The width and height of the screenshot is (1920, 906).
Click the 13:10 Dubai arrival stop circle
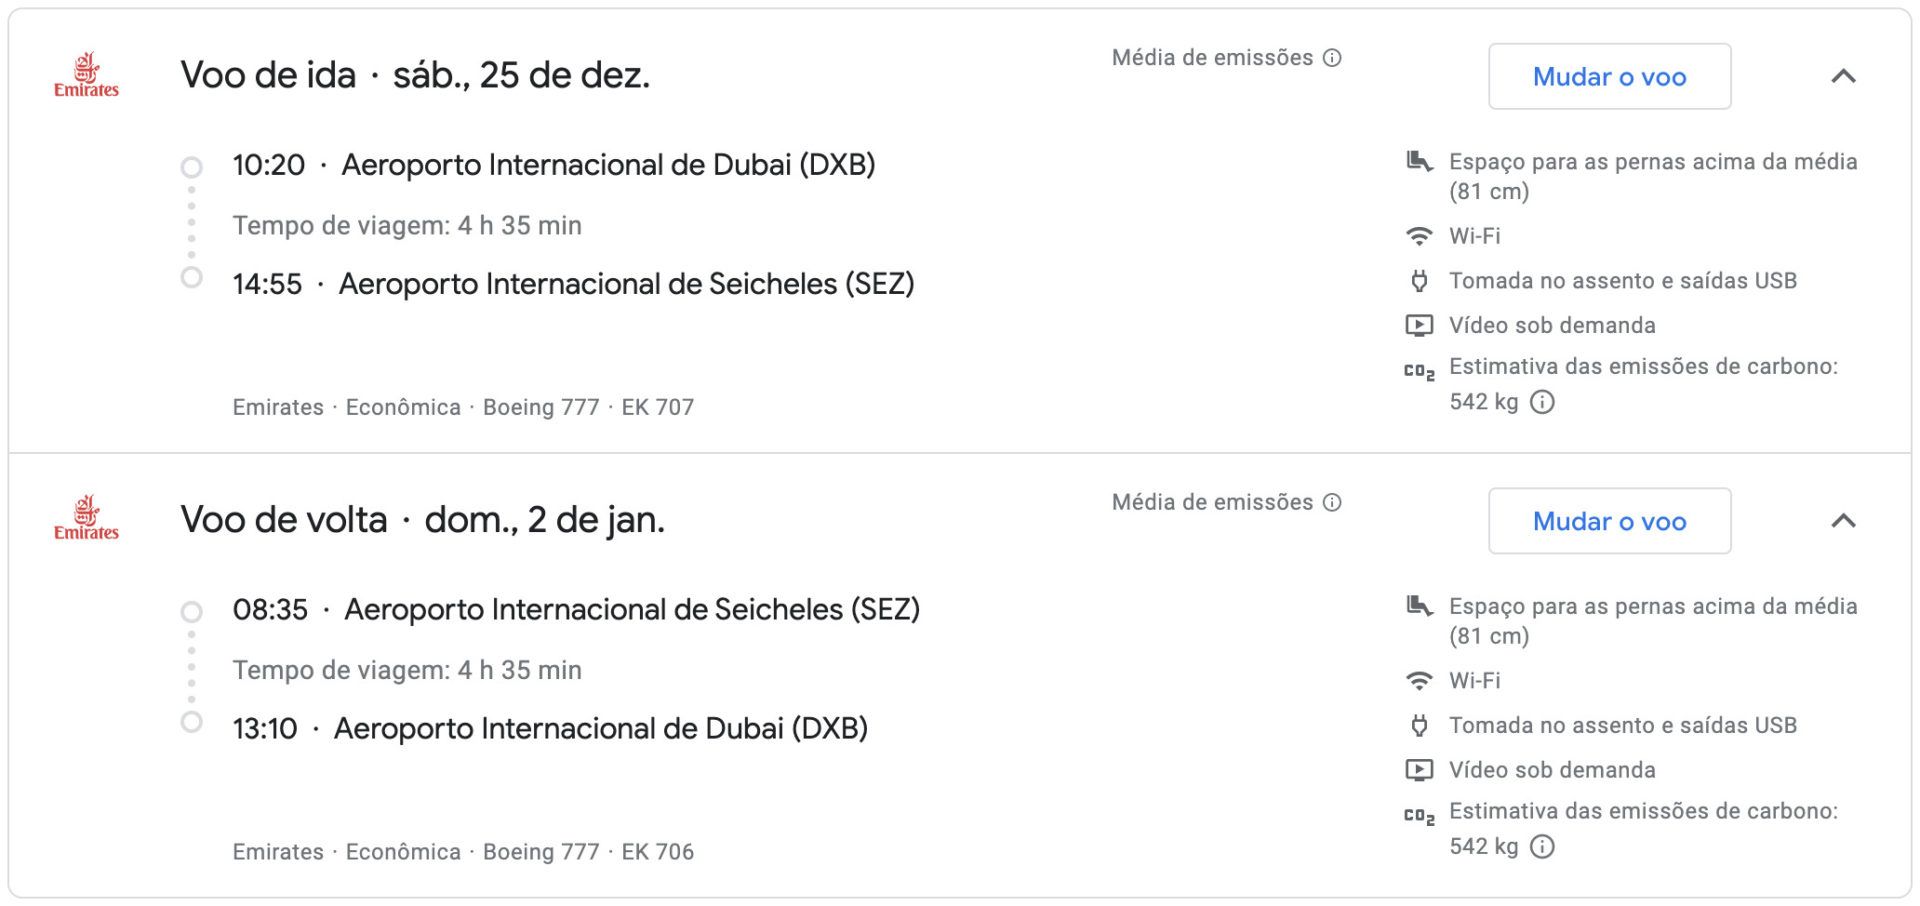[191, 722]
